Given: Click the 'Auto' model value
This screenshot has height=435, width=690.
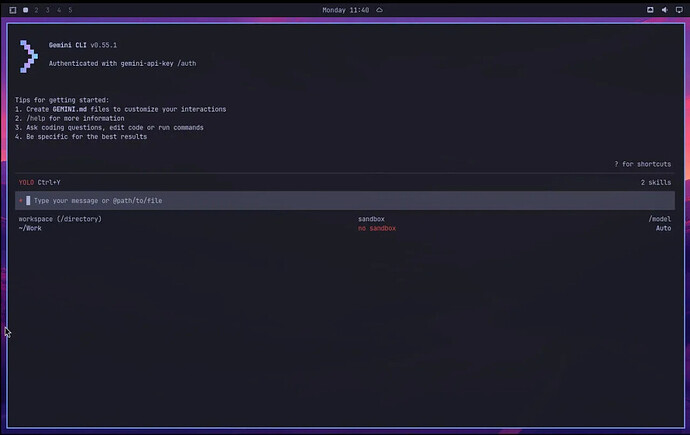Looking at the screenshot, I should (x=663, y=228).
